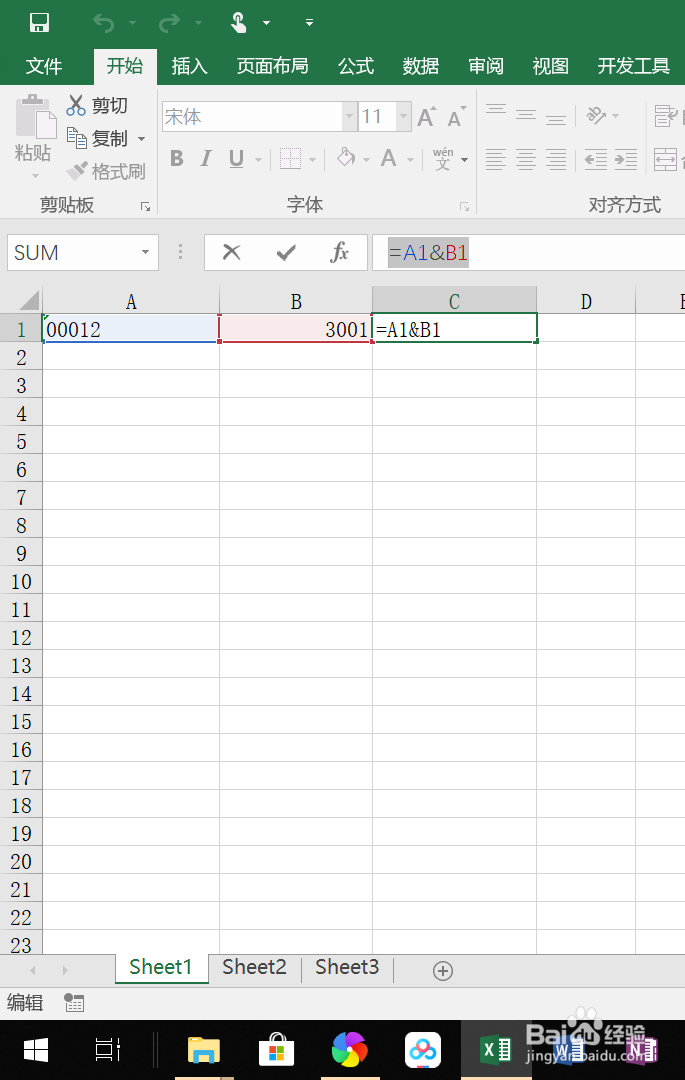Open the 文件 menu tab
The height and width of the screenshot is (1080, 685).
point(44,66)
